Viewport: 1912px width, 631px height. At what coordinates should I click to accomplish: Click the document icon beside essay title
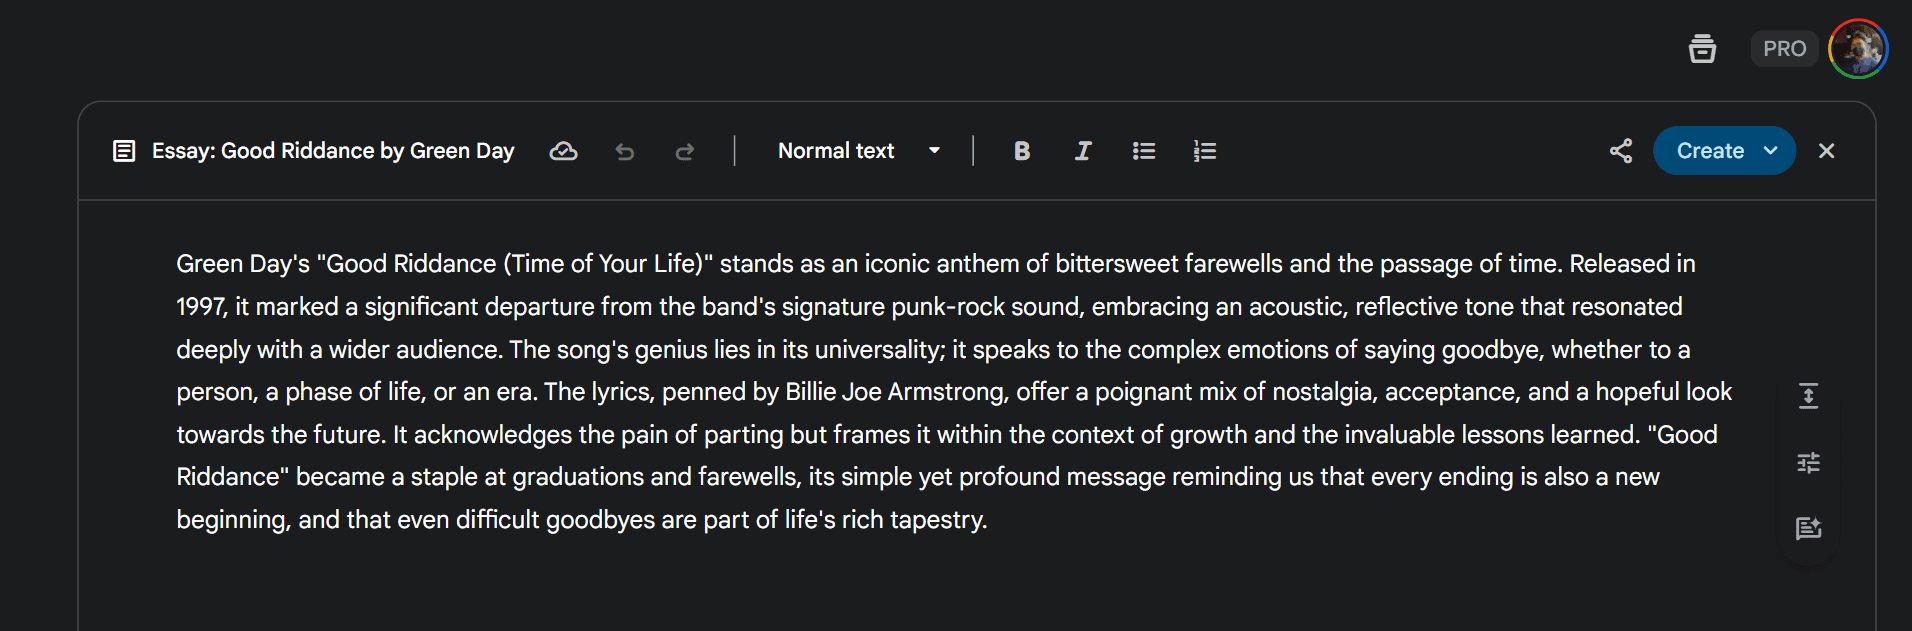[124, 151]
